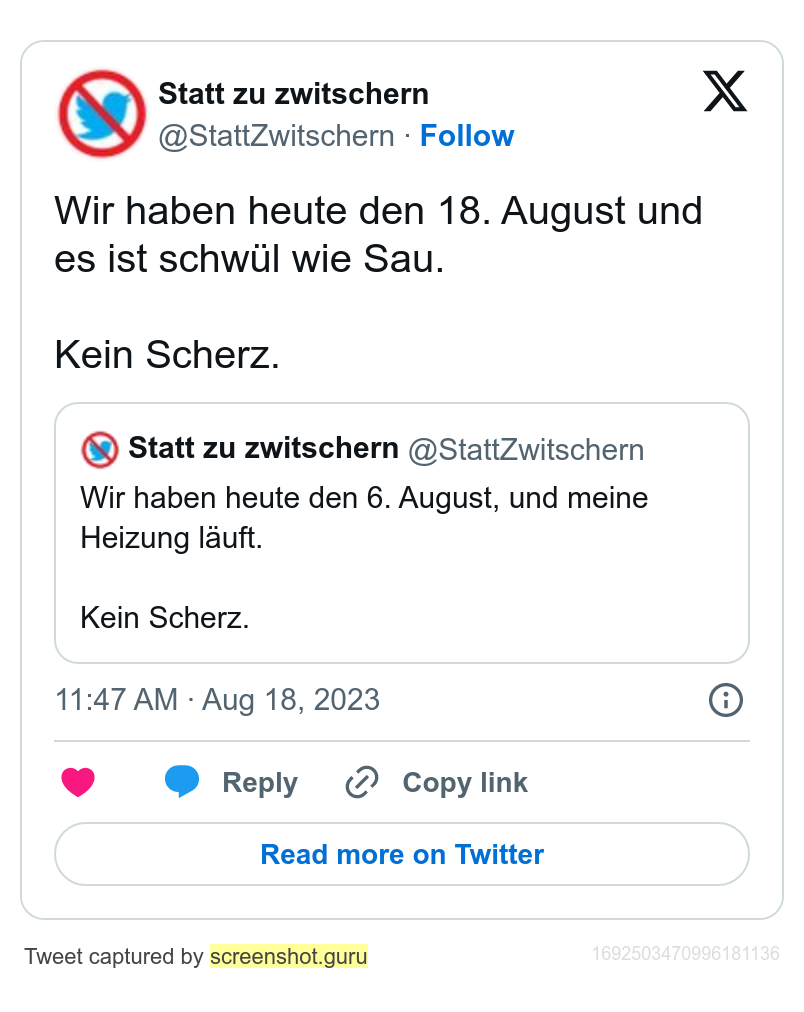This screenshot has width=804, height=1012.
Task: Open the crossed-out Twitter bird profile avatar
Action: pos(102,113)
